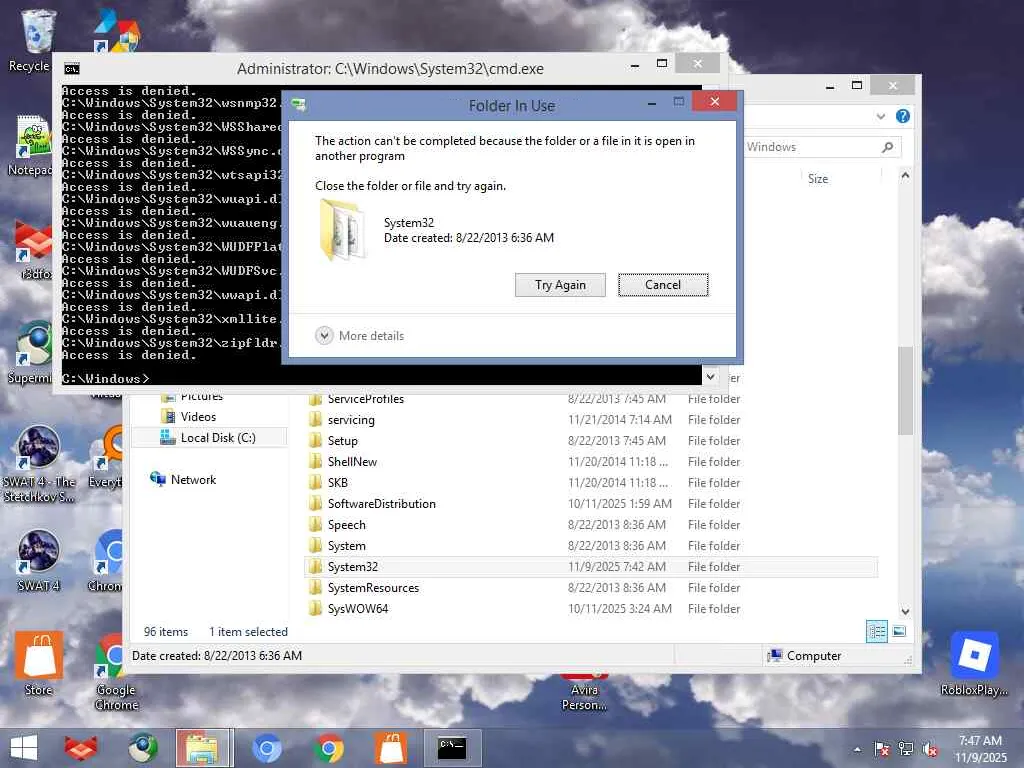Select the Google Chrome desktop shortcut
Image resolution: width=1024 pixels, height=768 pixels.
(x=116, y=671)
